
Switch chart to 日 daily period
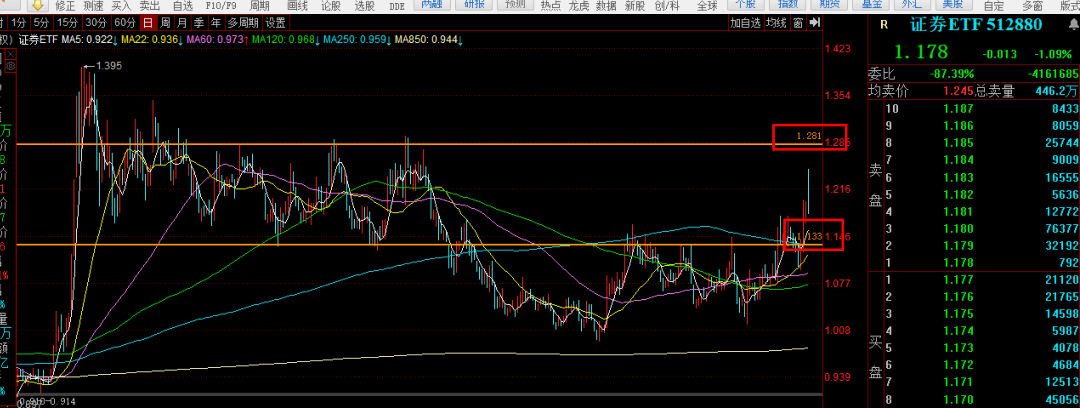point(149,22)
